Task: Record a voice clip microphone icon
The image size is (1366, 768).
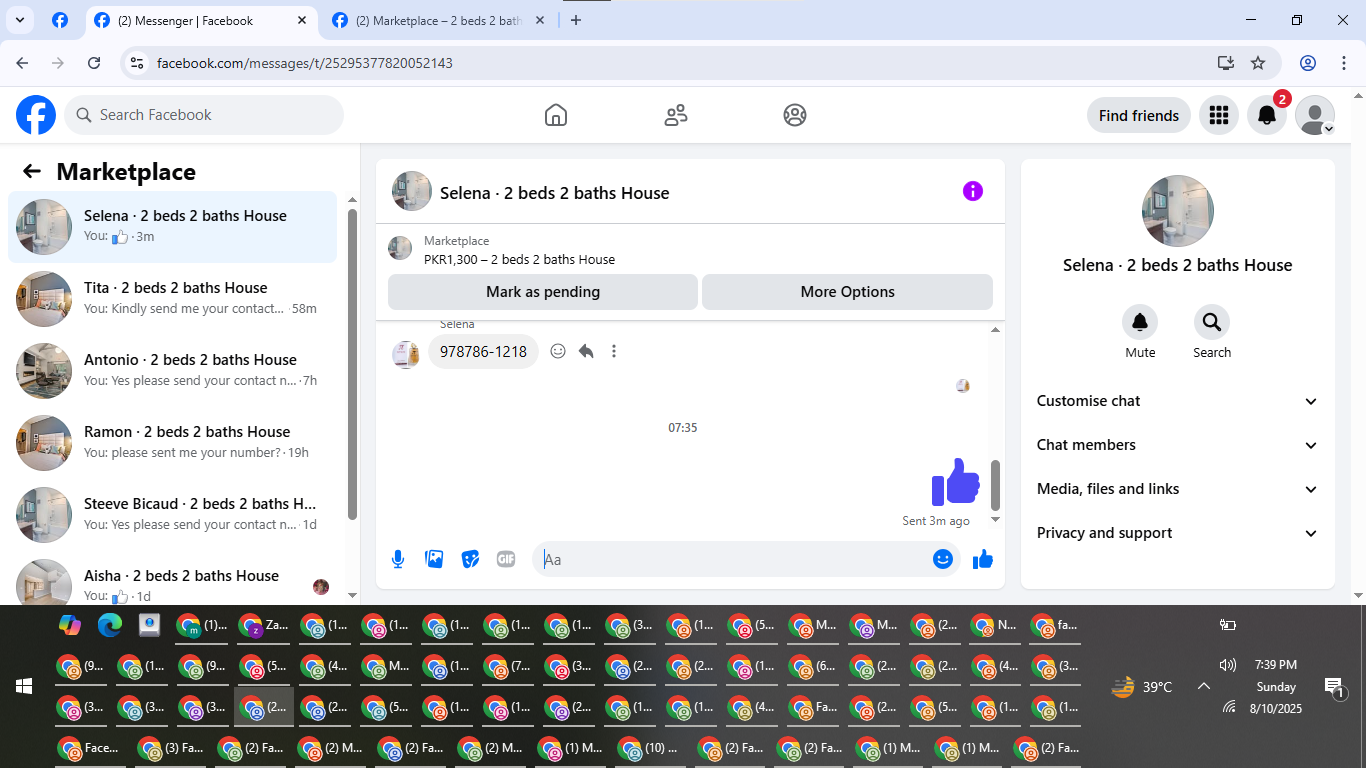Action: 398,559
